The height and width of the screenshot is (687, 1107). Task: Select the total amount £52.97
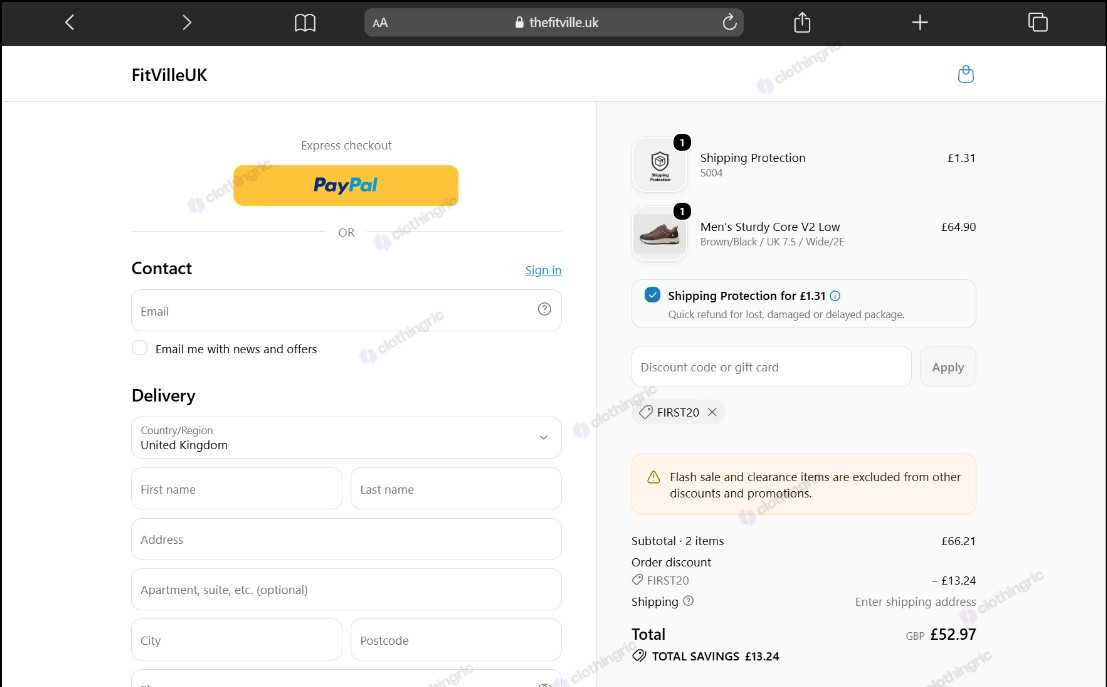952,634
